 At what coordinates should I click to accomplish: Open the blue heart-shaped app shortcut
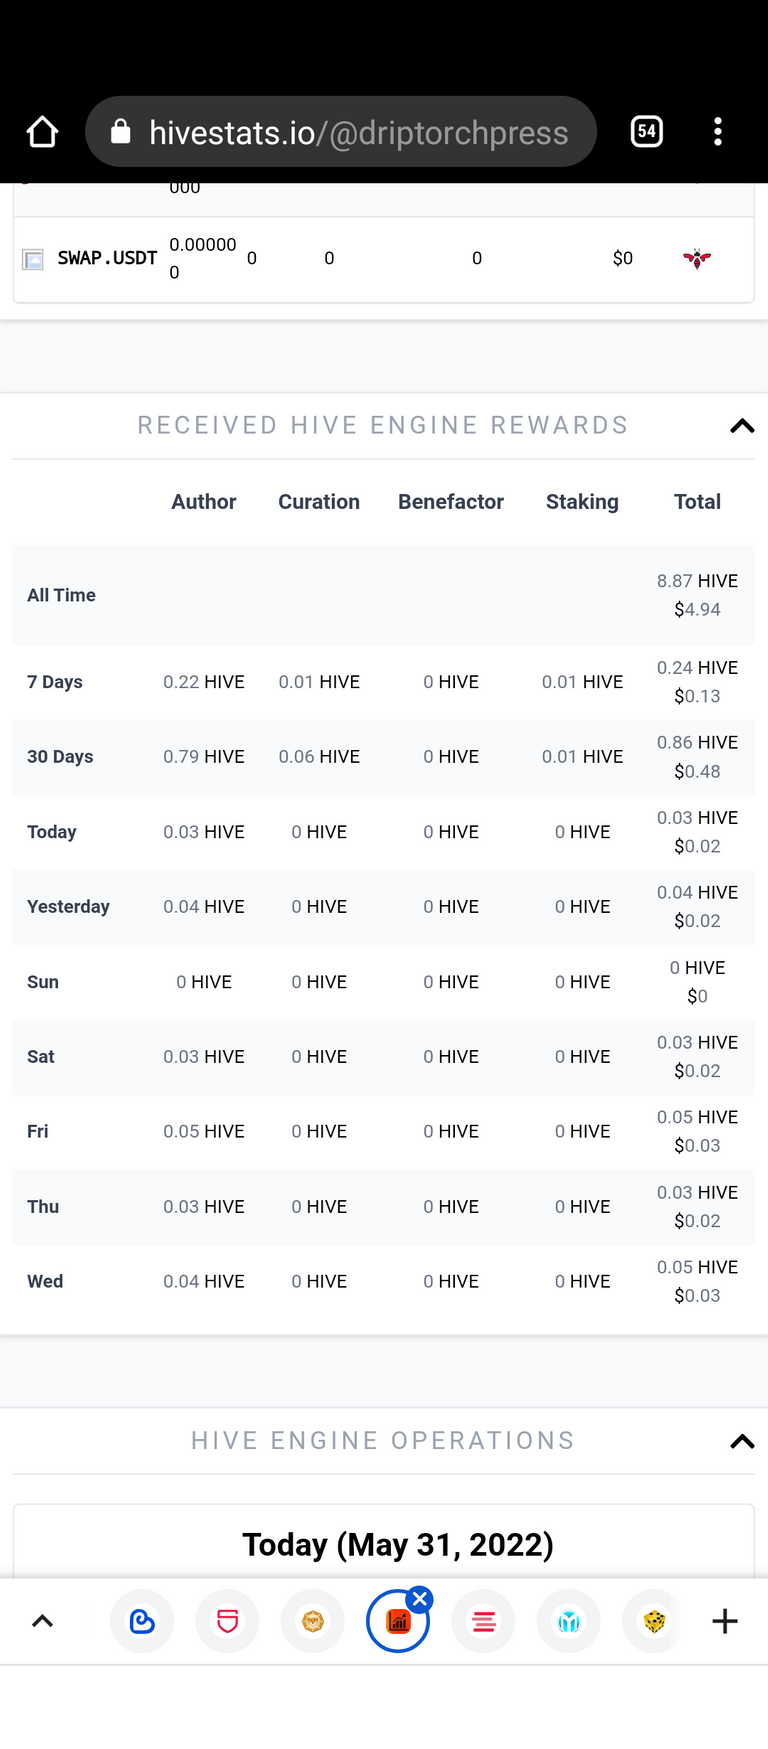coord(142,1621)
